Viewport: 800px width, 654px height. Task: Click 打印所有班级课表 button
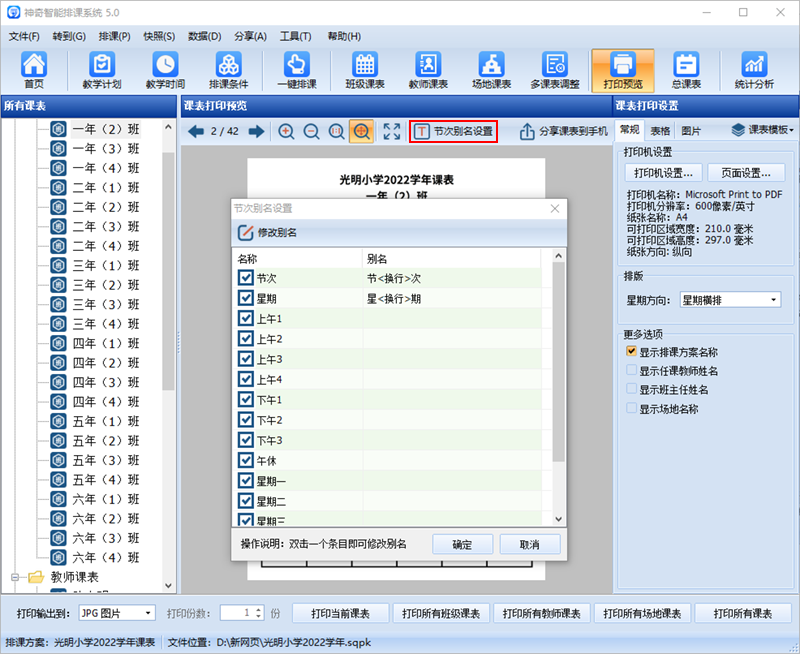point(441,613)
